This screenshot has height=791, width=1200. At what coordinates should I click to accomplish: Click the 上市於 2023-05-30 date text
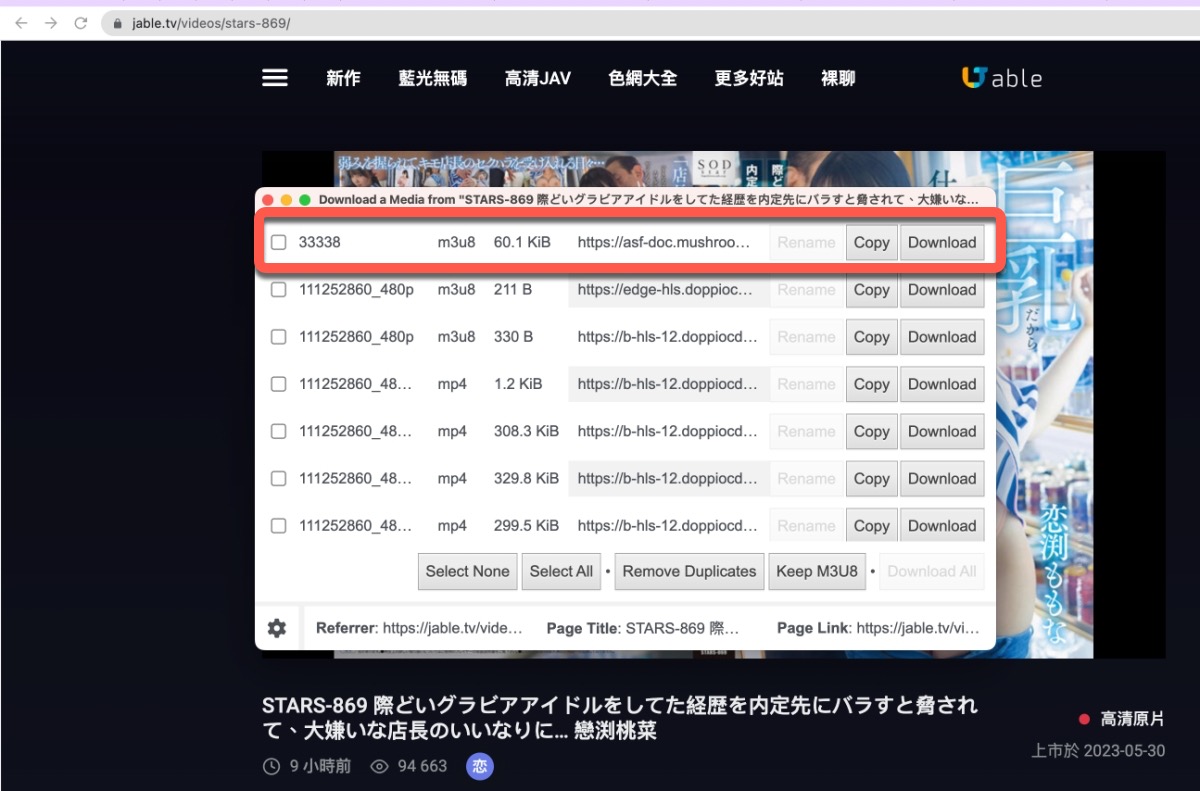point(1098,750)
